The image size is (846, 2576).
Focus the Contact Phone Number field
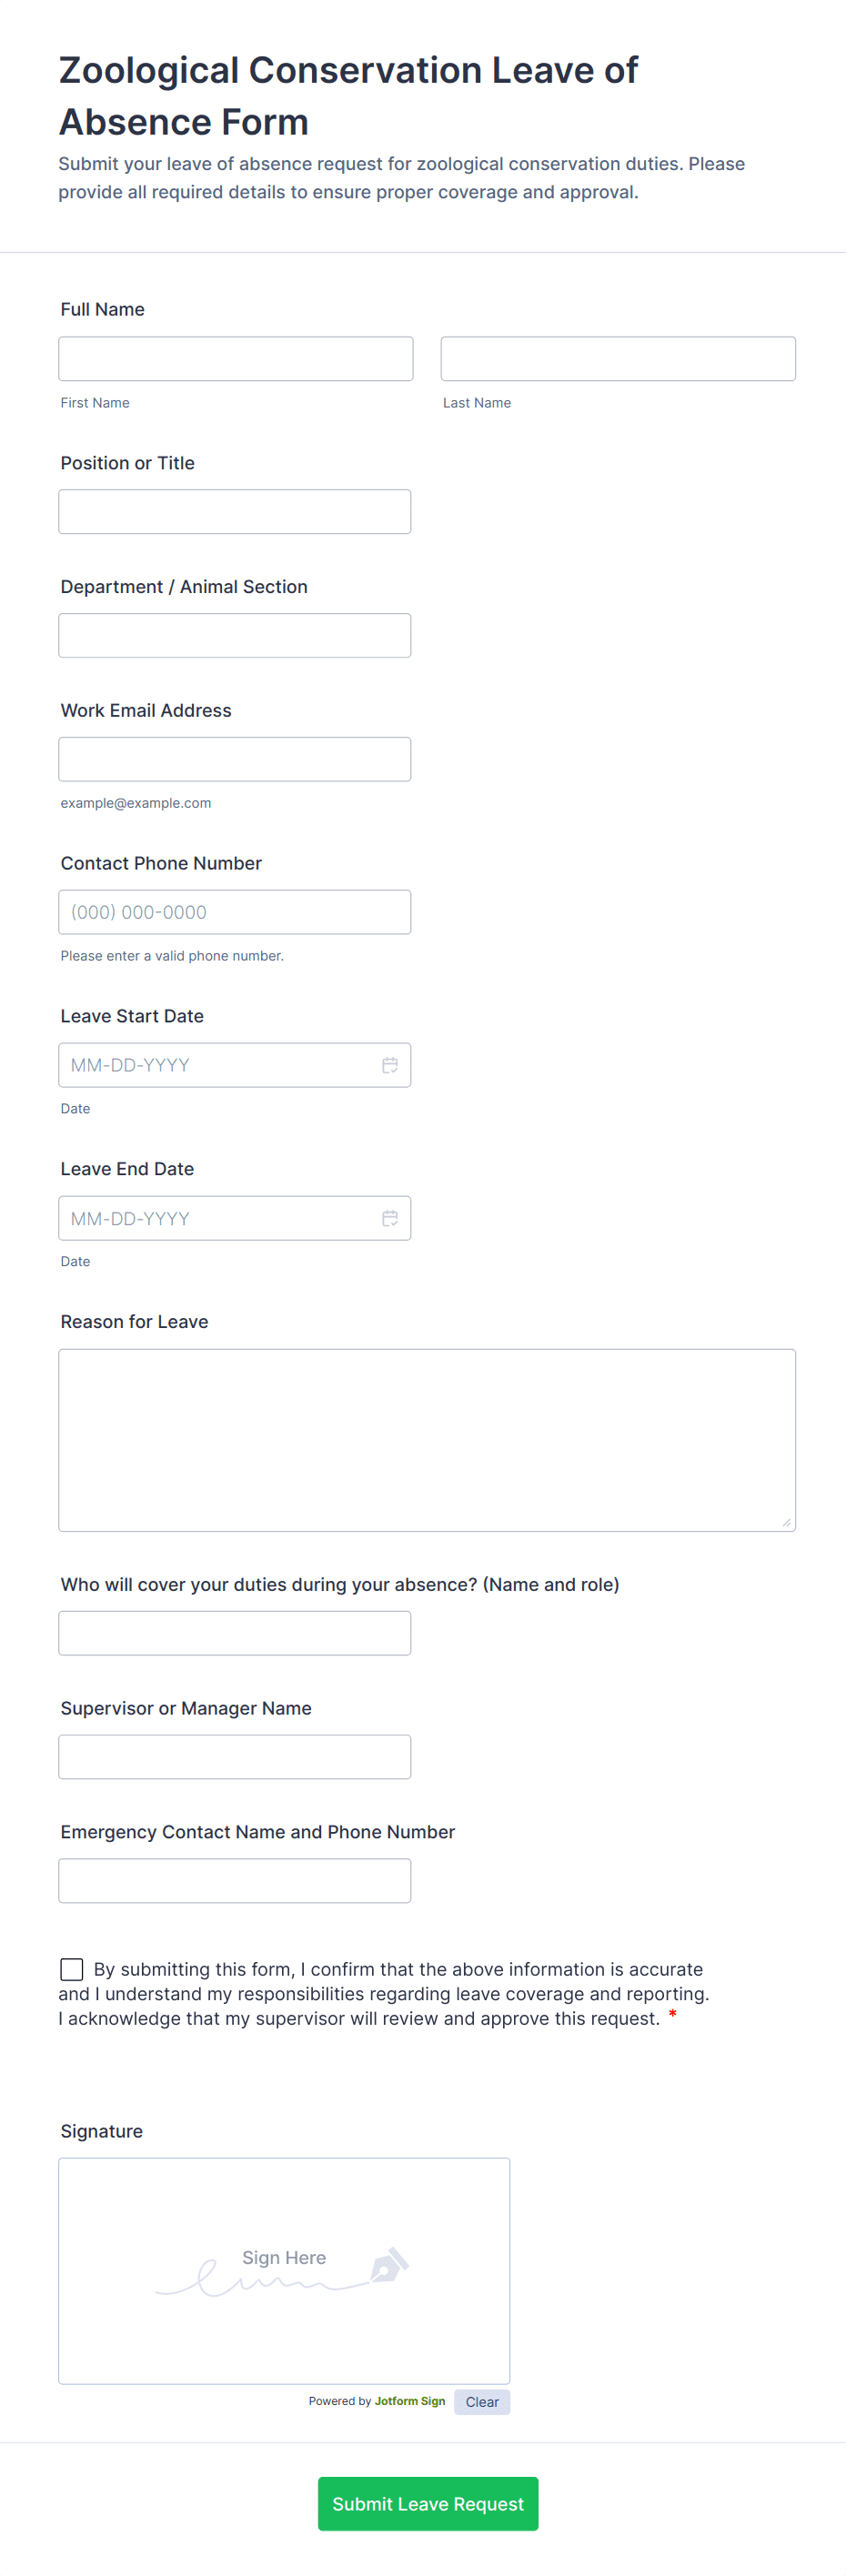click(235, 912)
